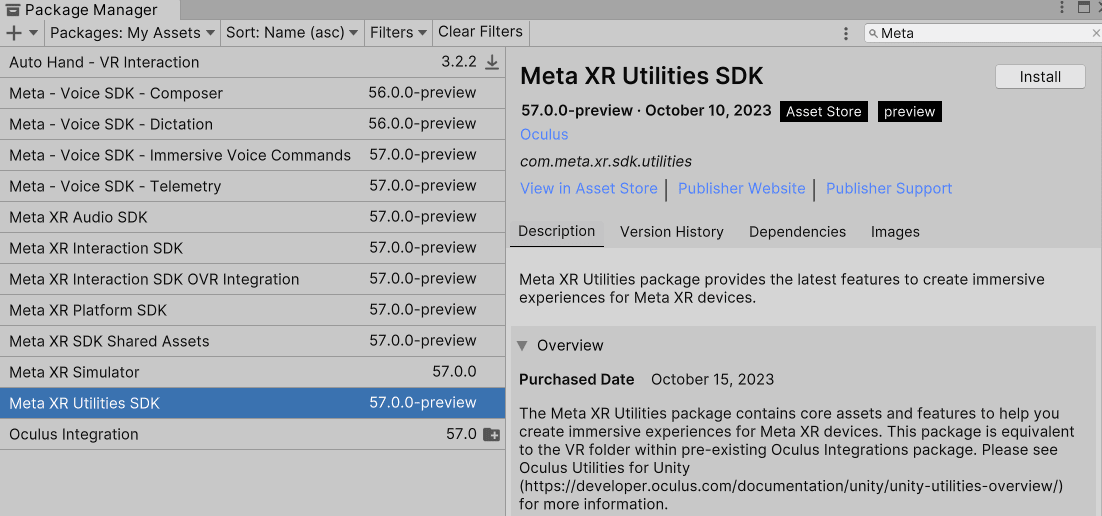Switch to Version History tab

coord(671,232)
